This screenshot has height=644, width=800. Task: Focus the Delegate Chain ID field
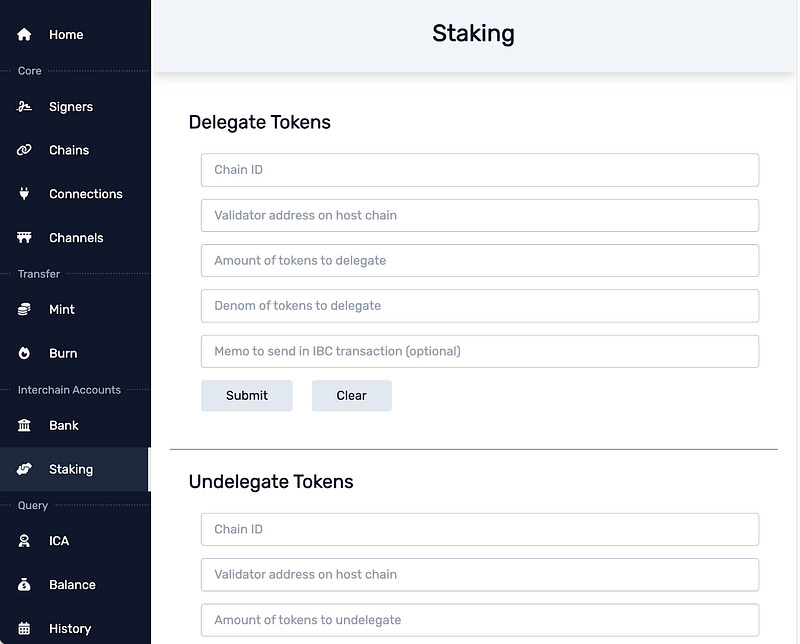click(x=480, y=170)
